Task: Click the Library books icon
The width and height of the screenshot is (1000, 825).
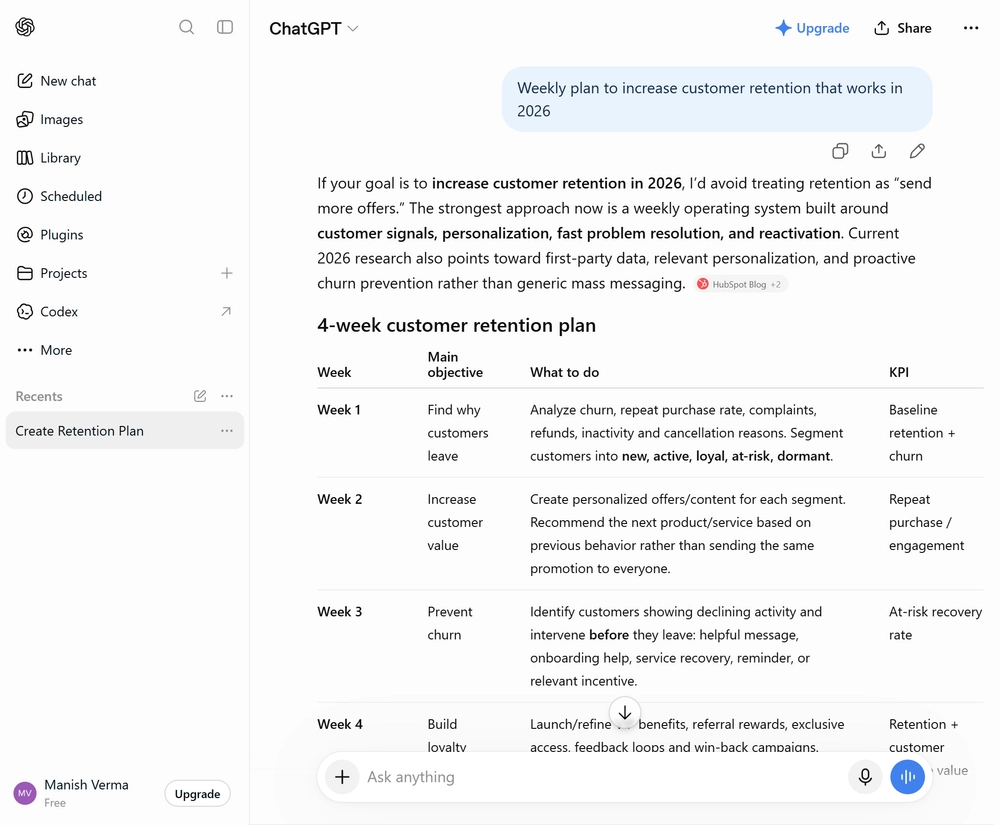Action: click(25, 157)
